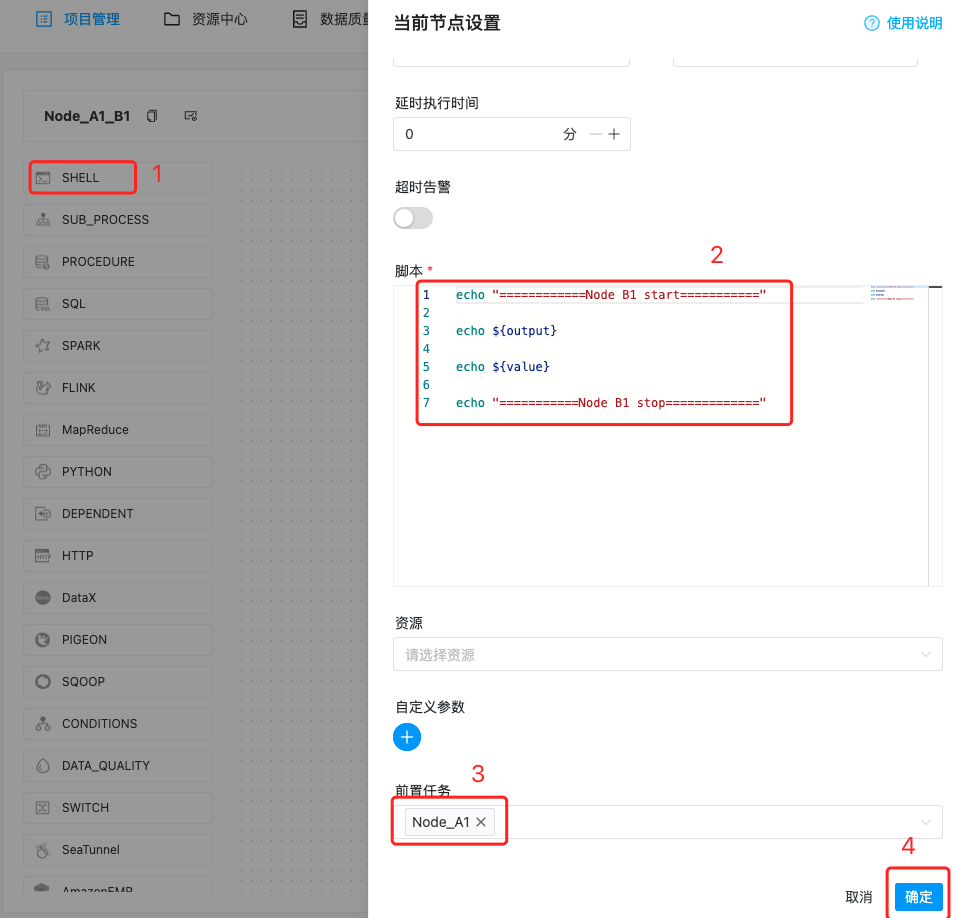This screenshot has height=918, width=967.
Task: Select the SQL task icon
Action: [x=43, y=304]
